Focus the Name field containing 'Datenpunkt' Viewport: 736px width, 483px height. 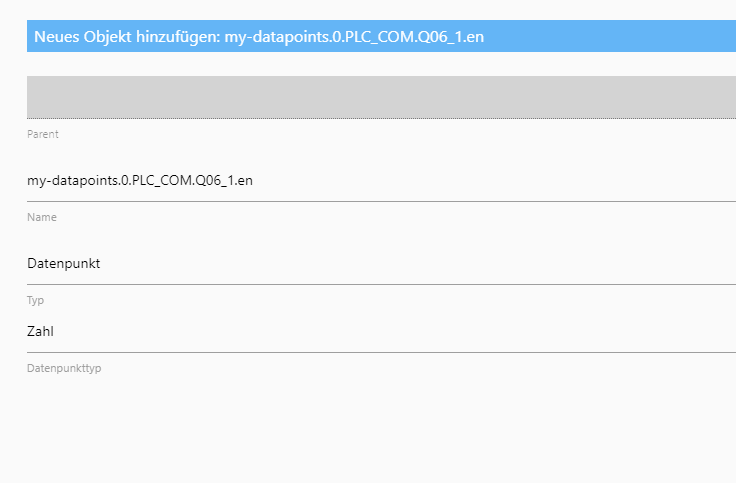[381, 263]
